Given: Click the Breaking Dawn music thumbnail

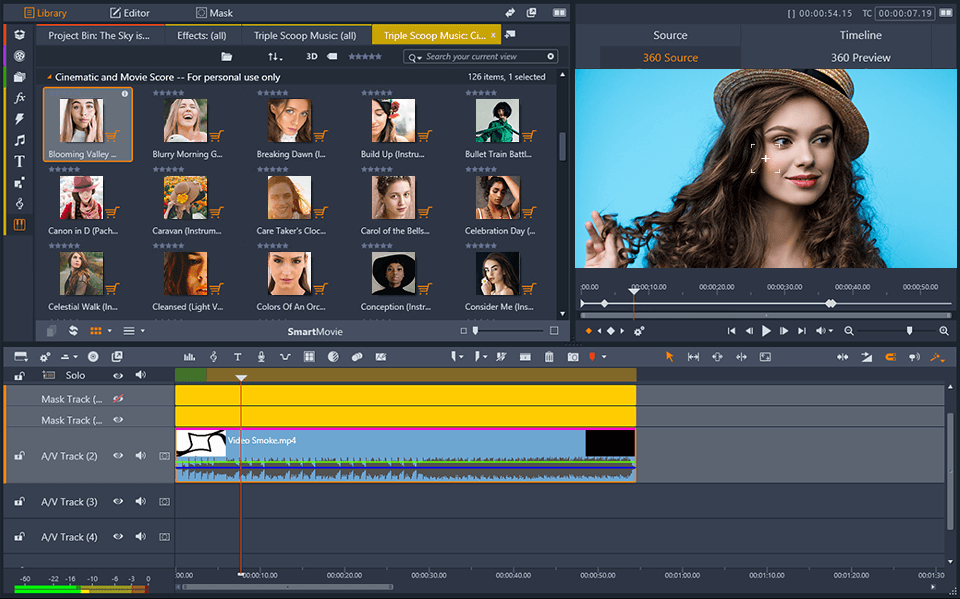Looking at the screenshot, I should tap(289, 121).
